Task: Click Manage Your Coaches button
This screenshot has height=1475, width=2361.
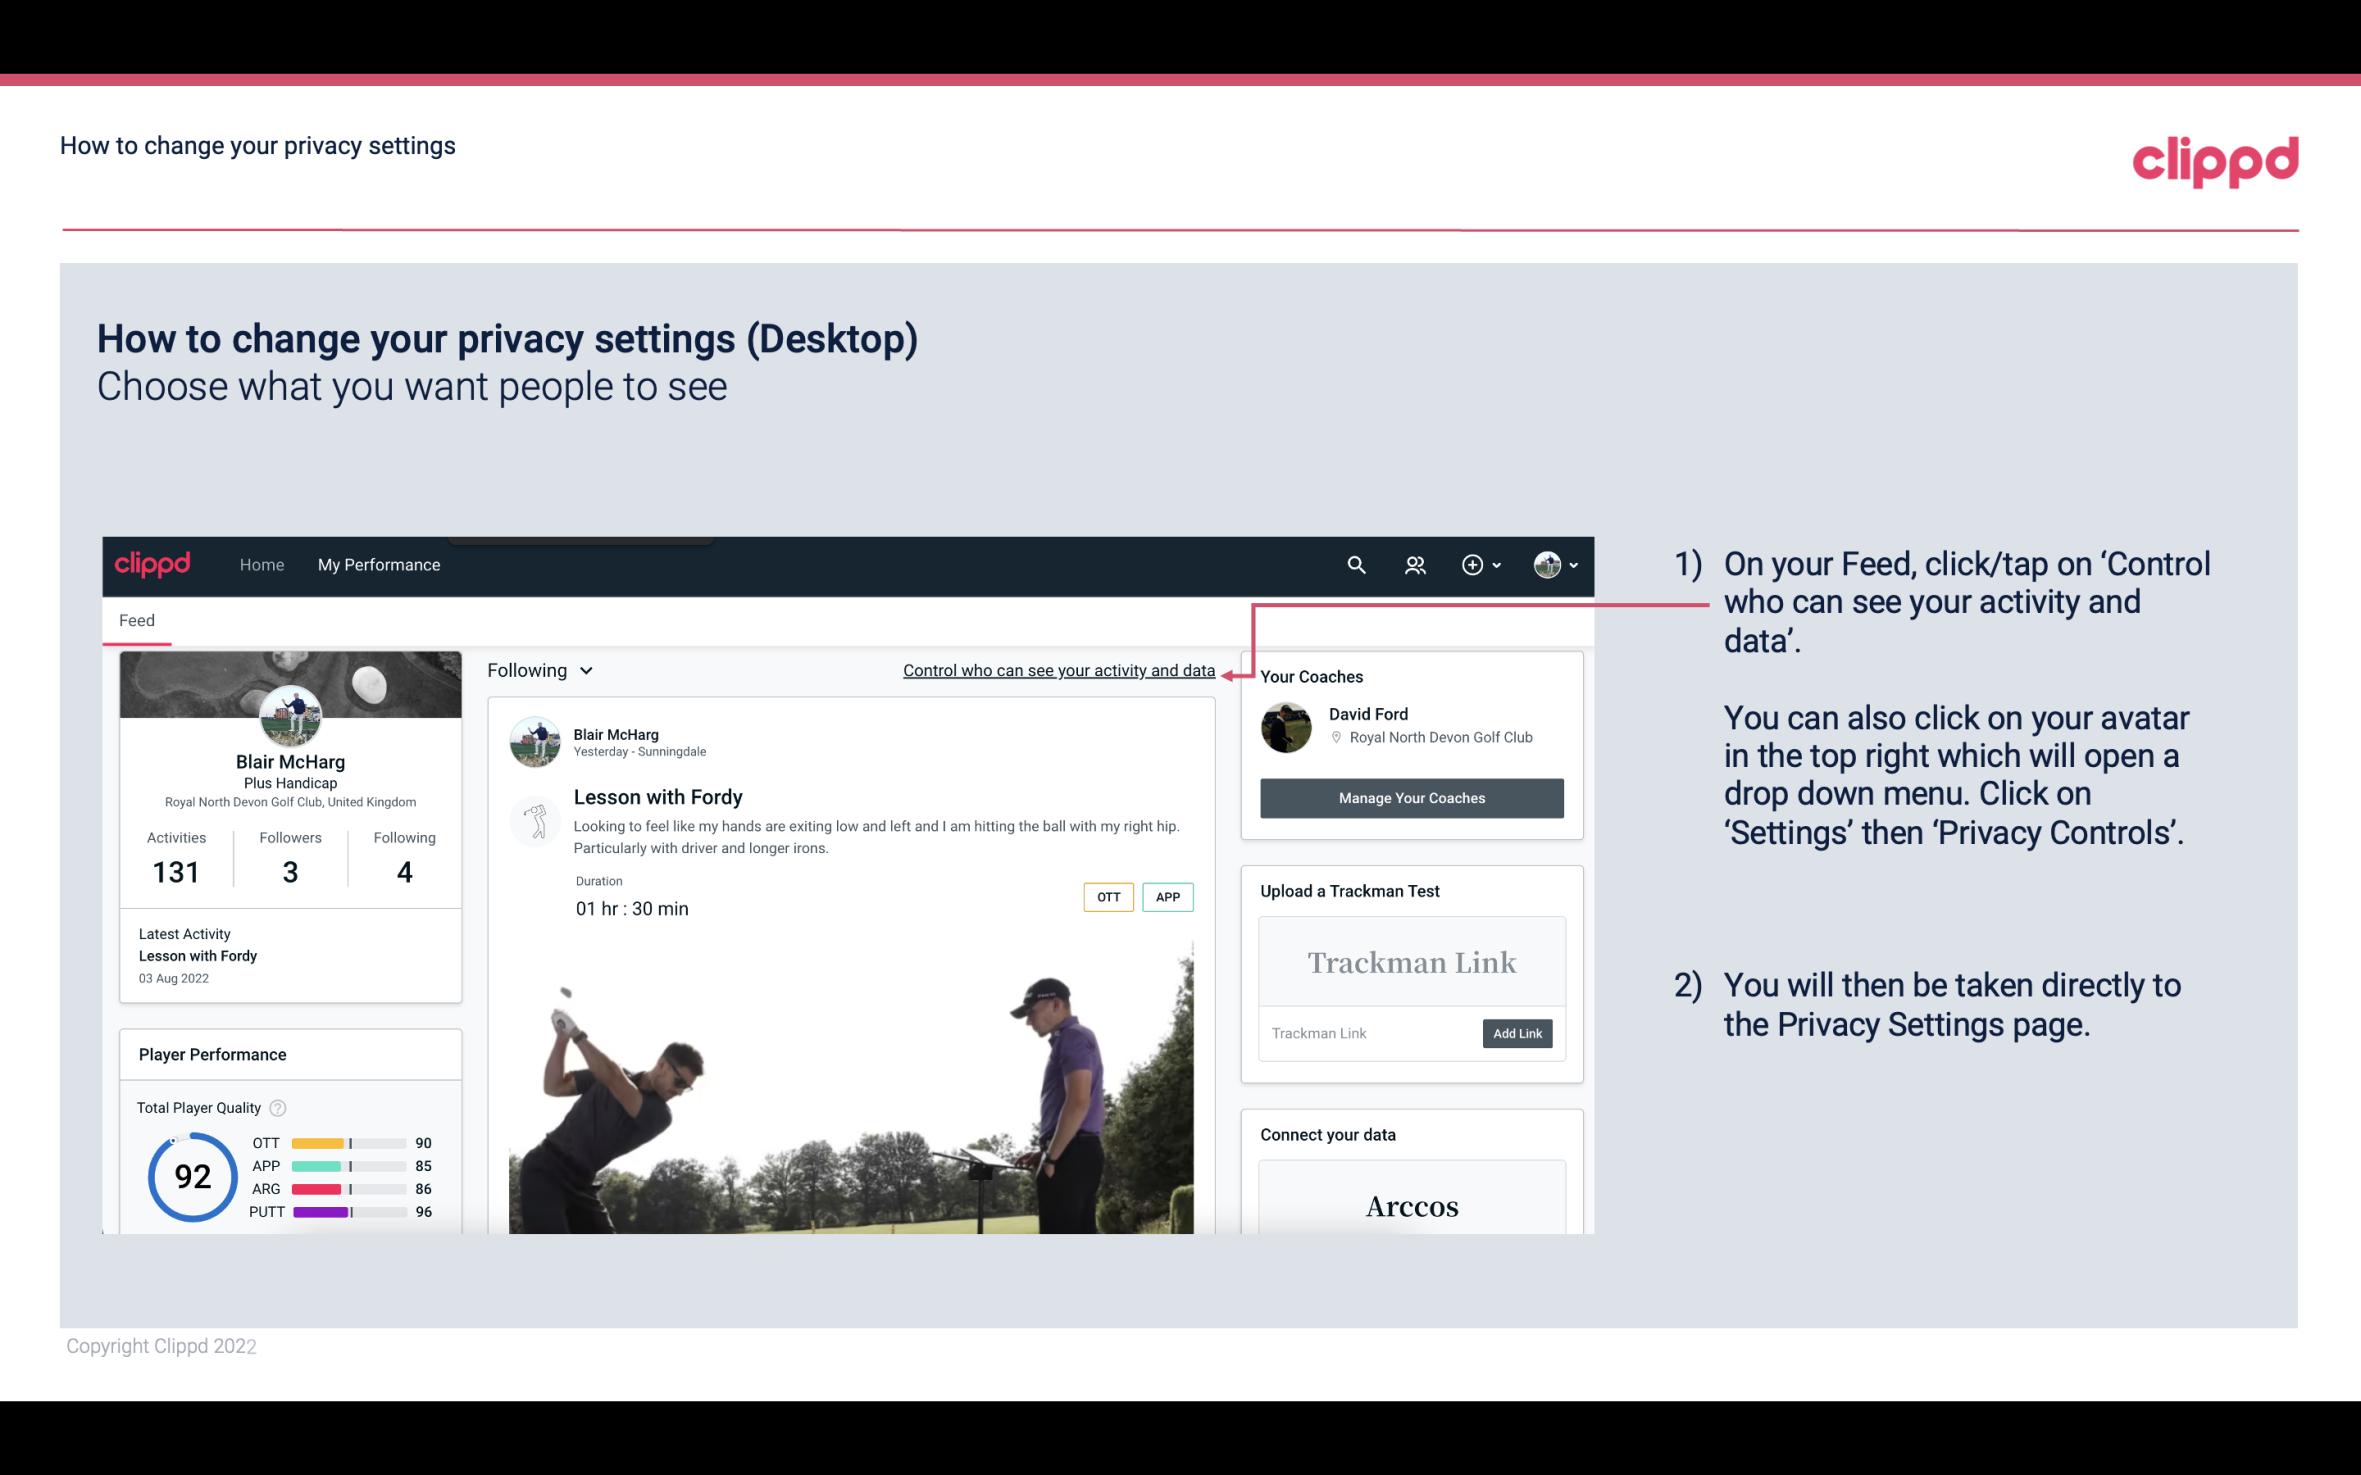Action: point(1412,797)
